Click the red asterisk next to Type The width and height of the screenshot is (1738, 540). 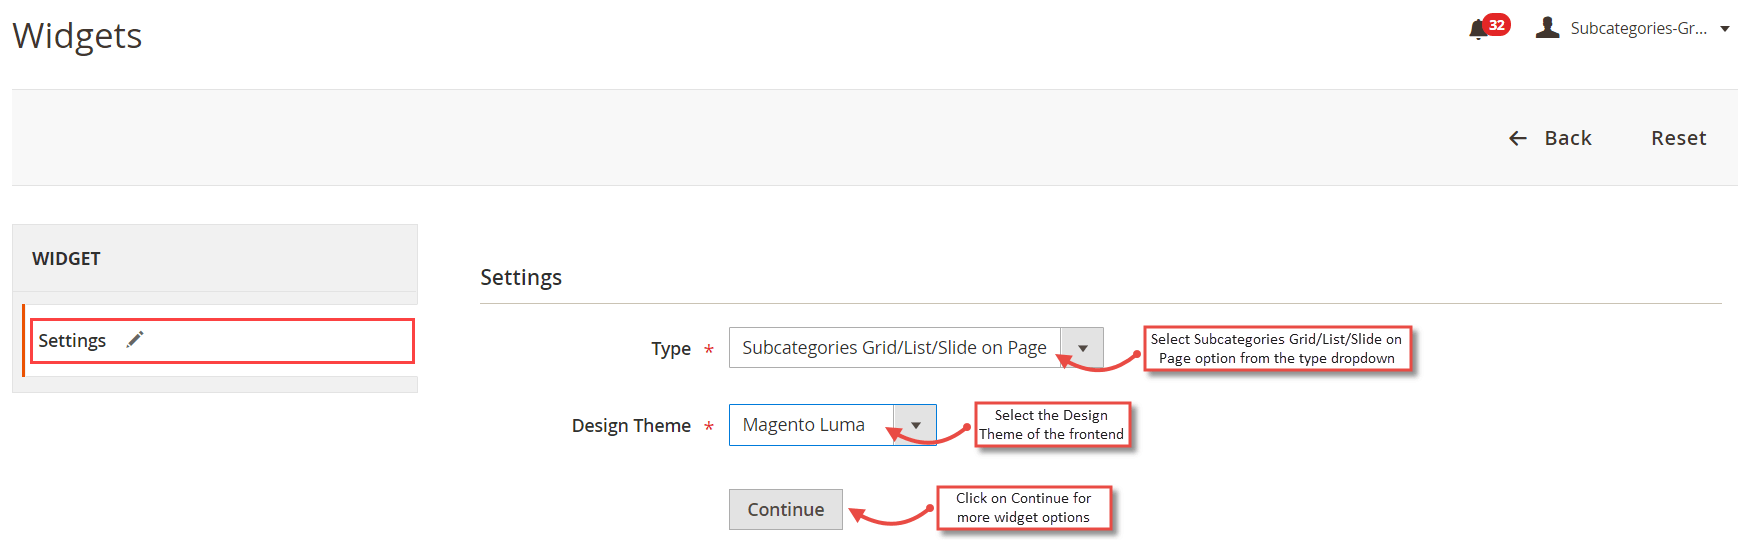(708, 349)
